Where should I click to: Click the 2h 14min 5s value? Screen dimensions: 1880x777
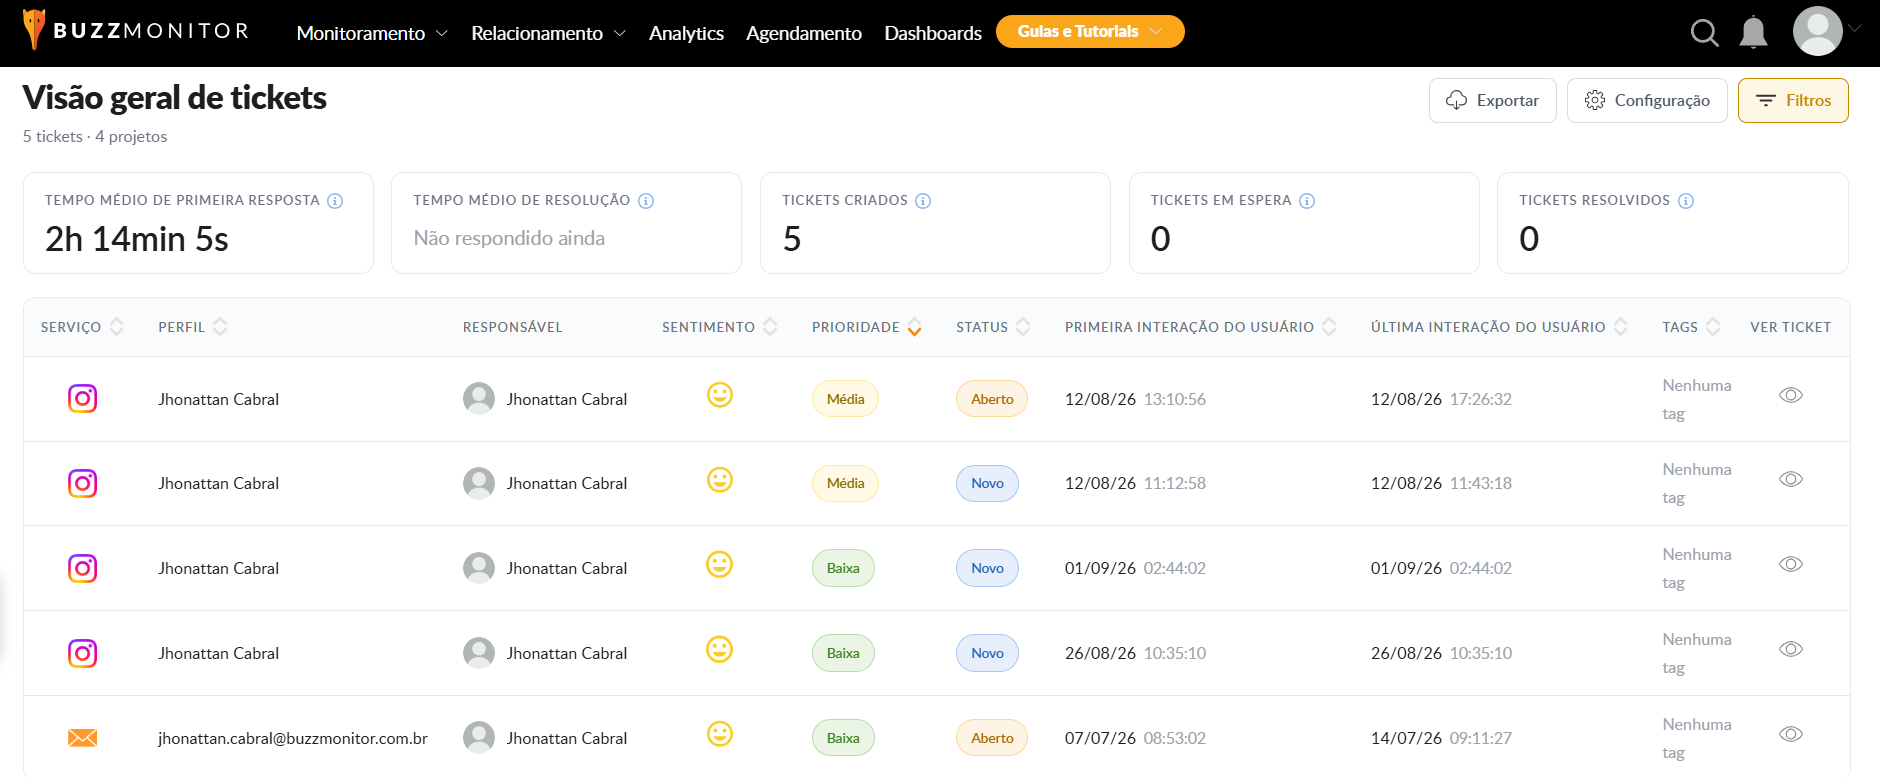pyautogui.click(x=137, y=239)
